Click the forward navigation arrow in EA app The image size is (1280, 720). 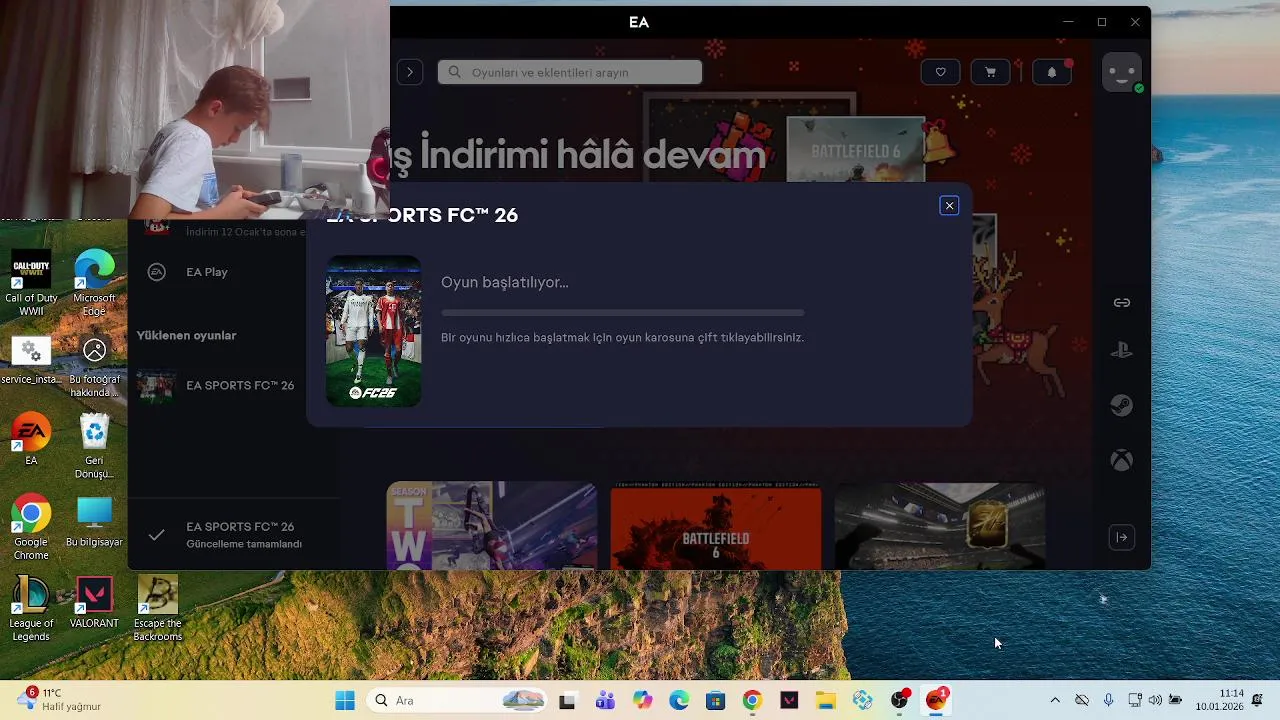[x=409, y=72]
